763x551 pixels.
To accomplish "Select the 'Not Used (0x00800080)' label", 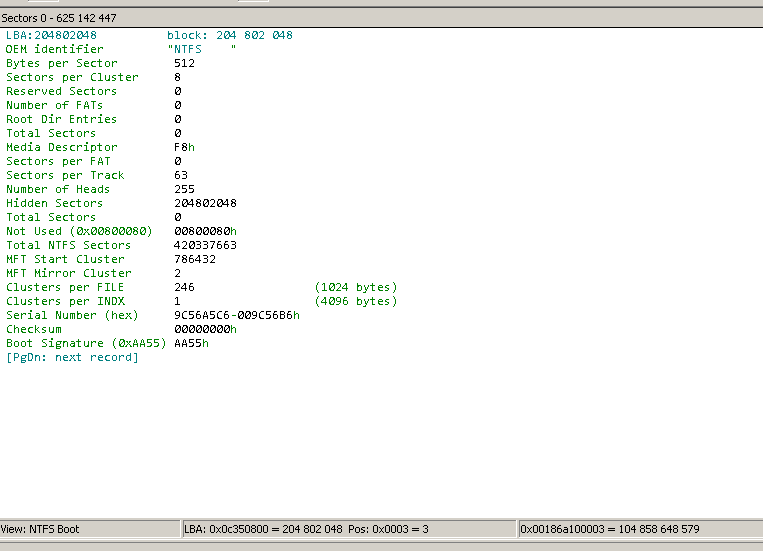I will (x=79, y=231).
